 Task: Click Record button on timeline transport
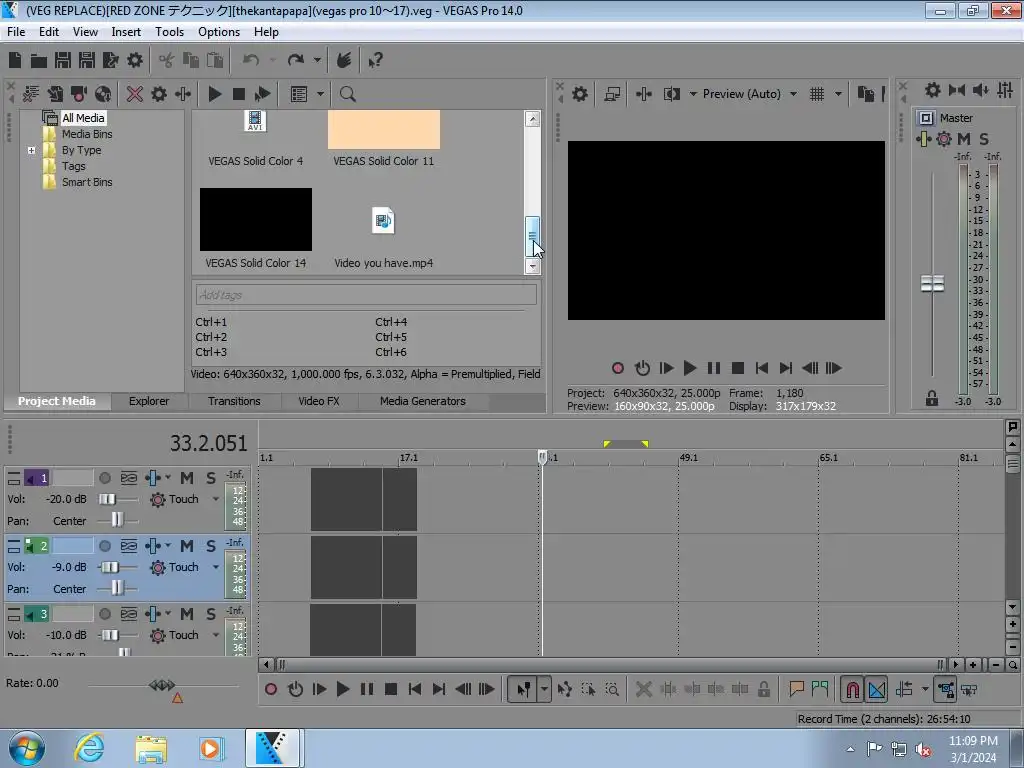point(271,690)
